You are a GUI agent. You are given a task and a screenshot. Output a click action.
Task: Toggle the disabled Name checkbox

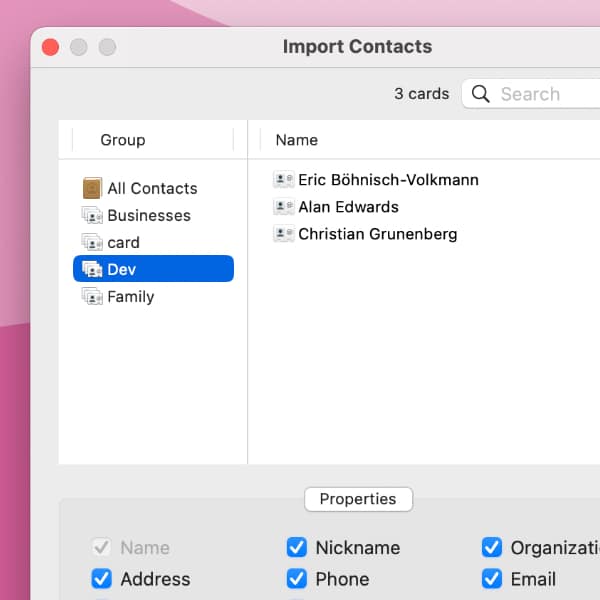tap(102, 547)
